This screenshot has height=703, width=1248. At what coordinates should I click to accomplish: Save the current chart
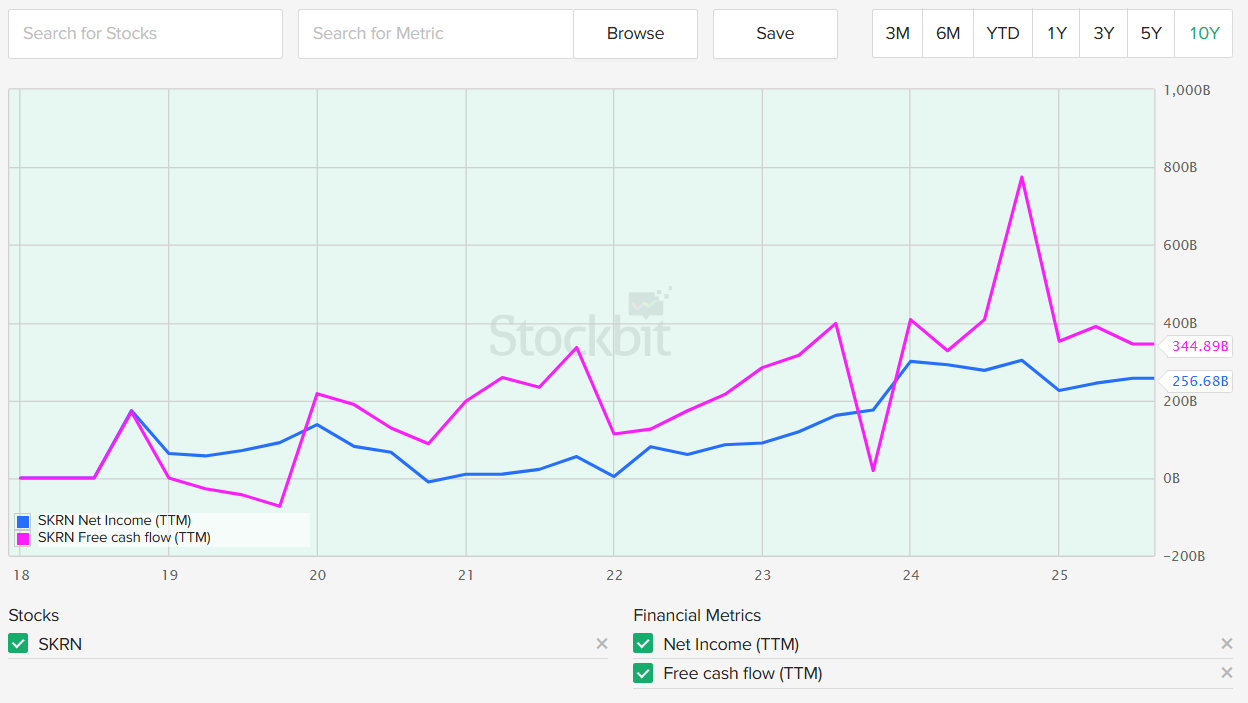[x=775, y=34]
